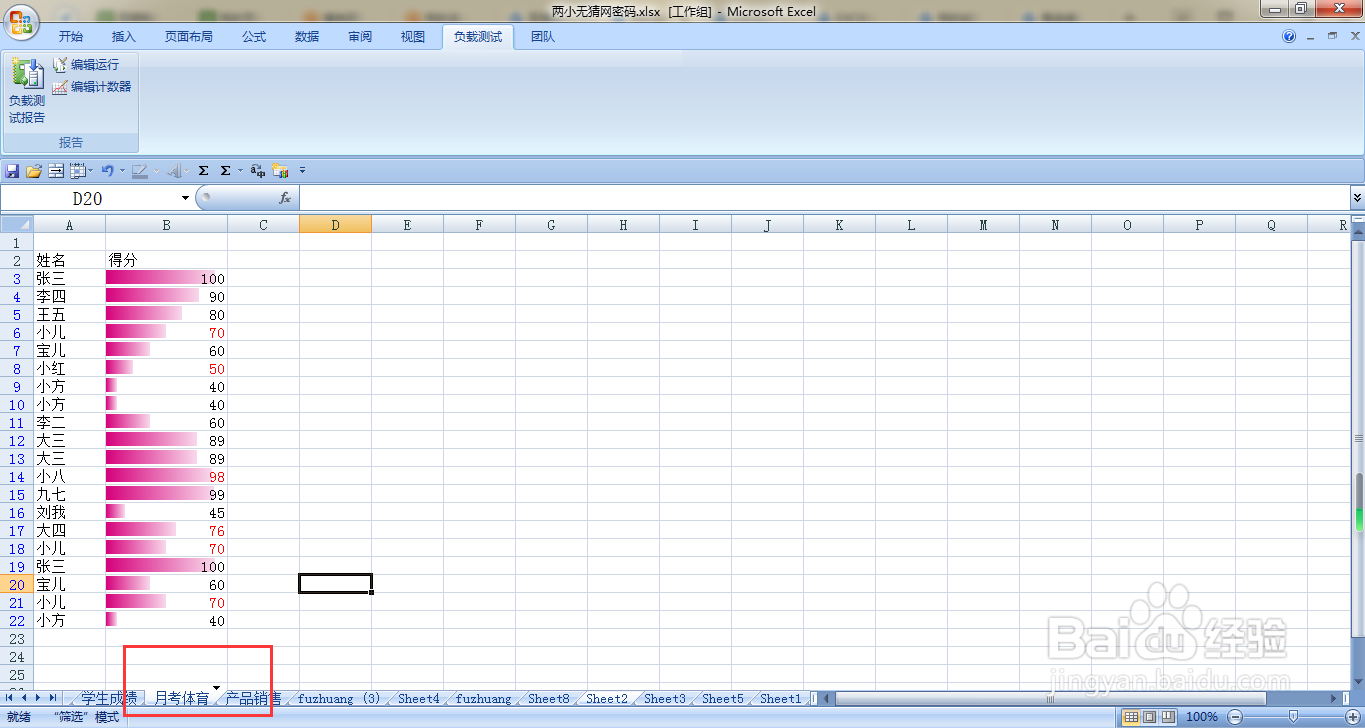Select row 20 header
The height and width of the screenshot is (728, 1365).
click(16, 585)
